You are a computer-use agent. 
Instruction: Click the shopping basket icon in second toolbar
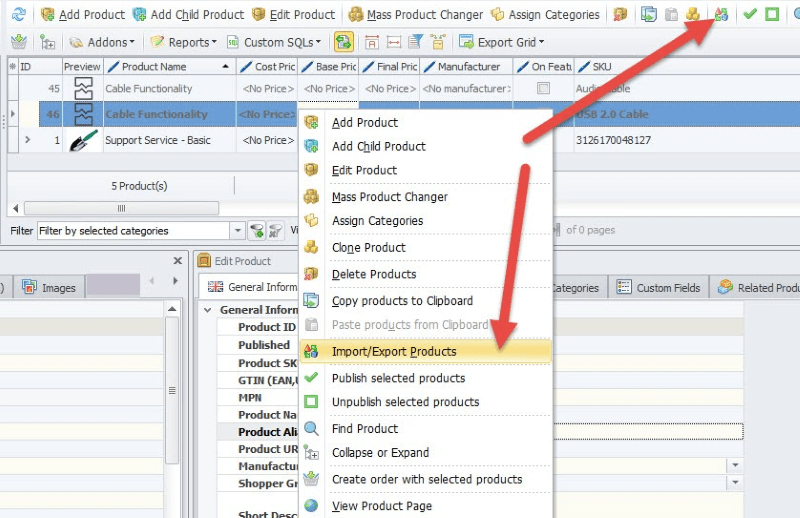click(18, 42)
